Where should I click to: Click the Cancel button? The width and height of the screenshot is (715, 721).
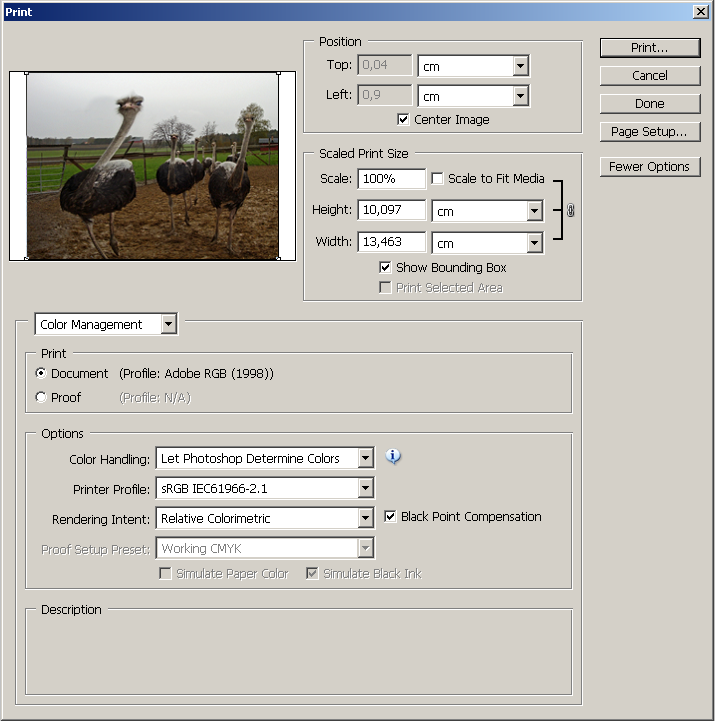[x=650, y=75]
